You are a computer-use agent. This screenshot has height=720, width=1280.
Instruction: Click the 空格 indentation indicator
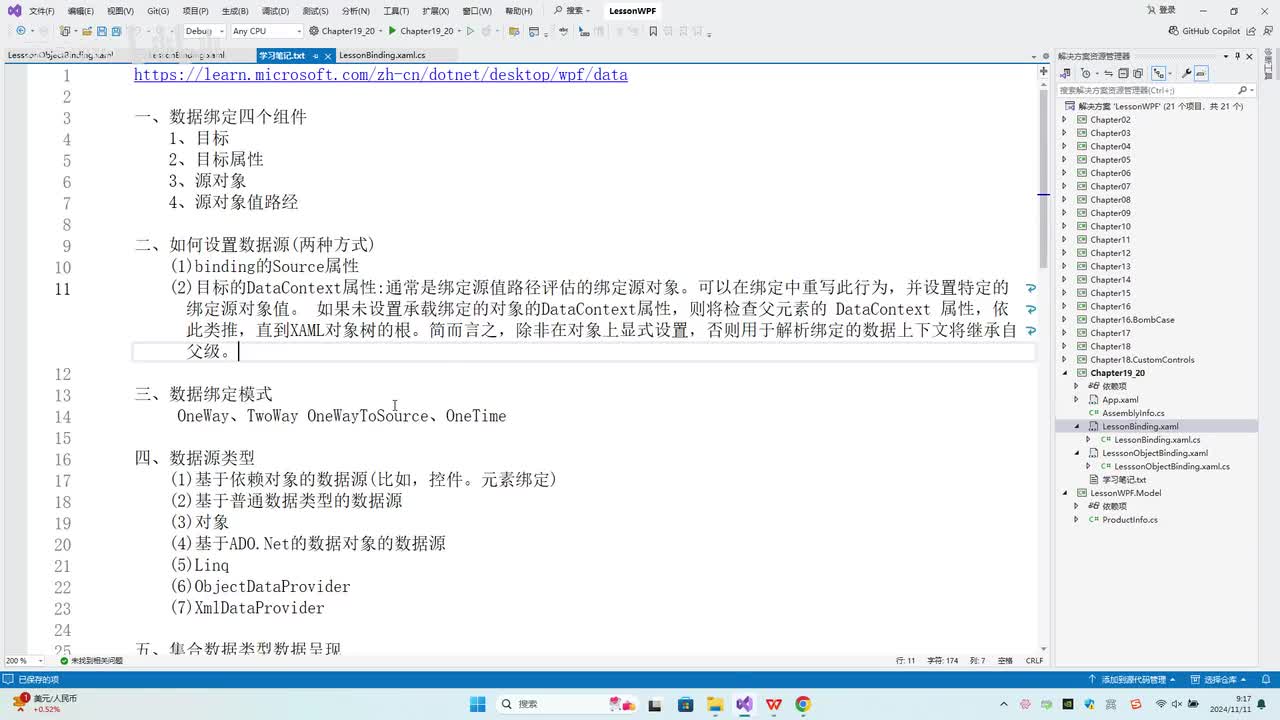click(x=1005, y=661)
